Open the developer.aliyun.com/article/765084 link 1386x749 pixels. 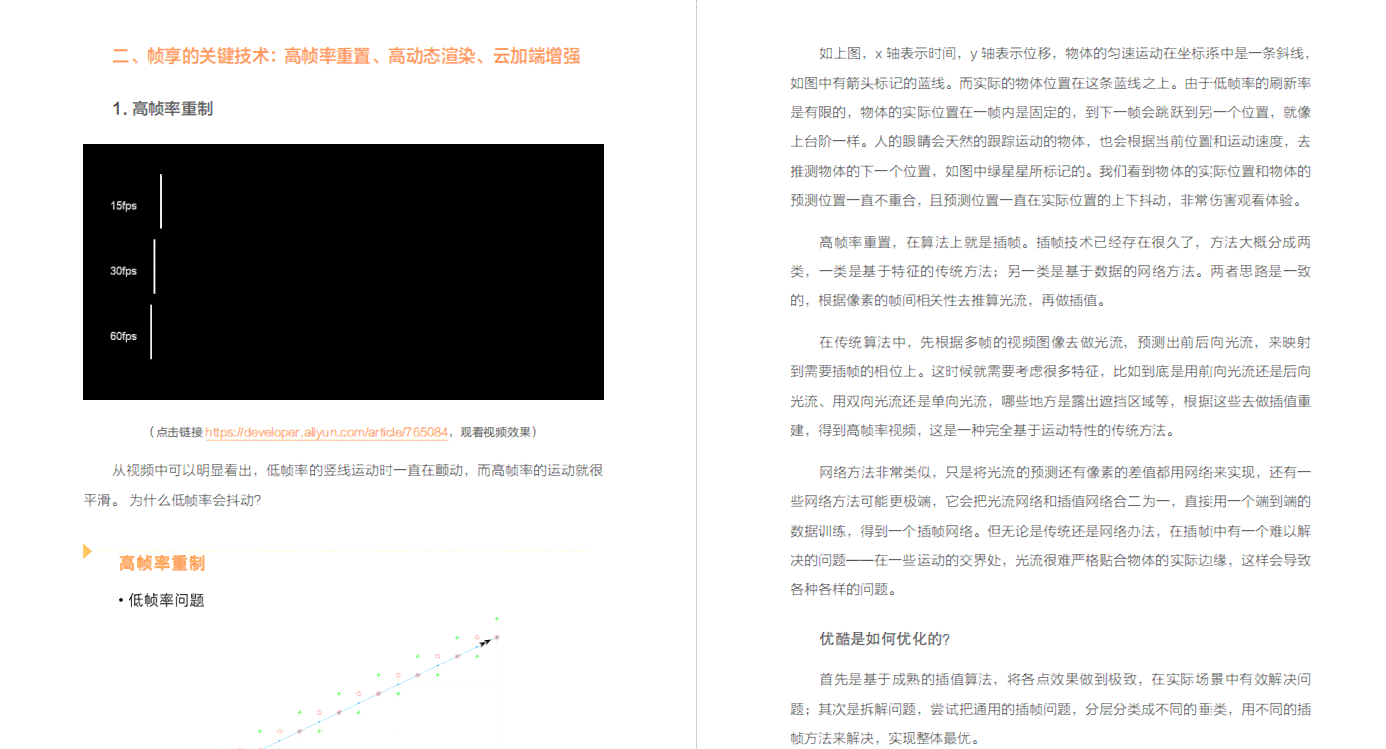(x=326, y=432)
